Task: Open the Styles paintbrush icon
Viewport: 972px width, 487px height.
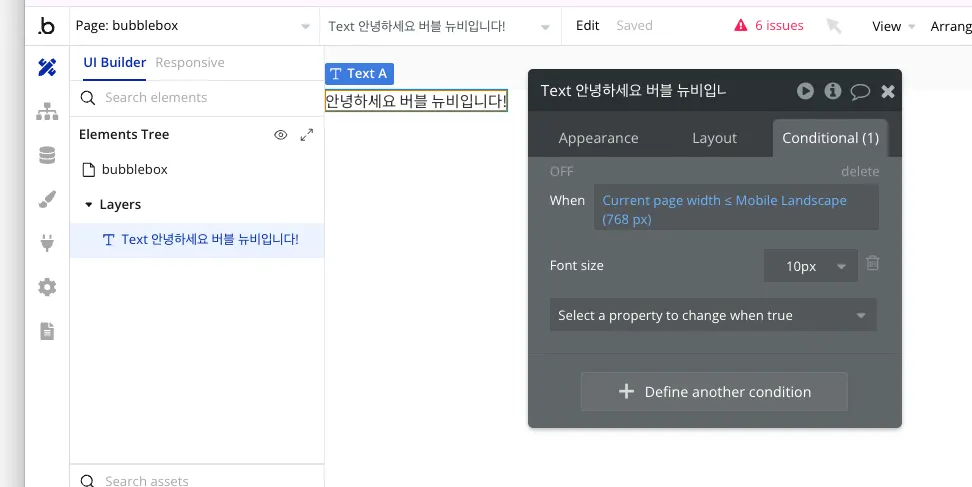Action: [x=47, y=200]
